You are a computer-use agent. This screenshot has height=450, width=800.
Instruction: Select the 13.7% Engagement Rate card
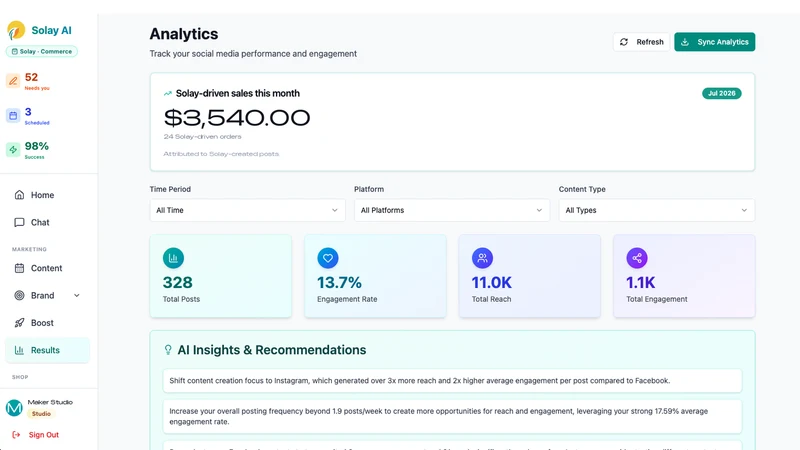[375, 276]
